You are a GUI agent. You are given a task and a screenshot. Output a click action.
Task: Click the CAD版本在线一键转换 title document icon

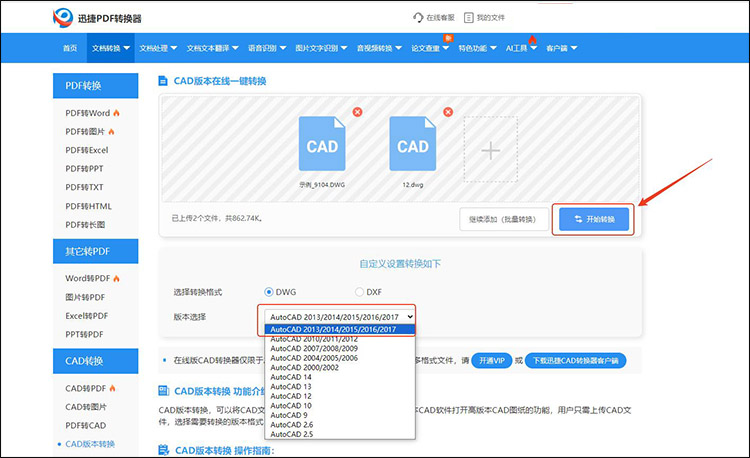(163, 81)
